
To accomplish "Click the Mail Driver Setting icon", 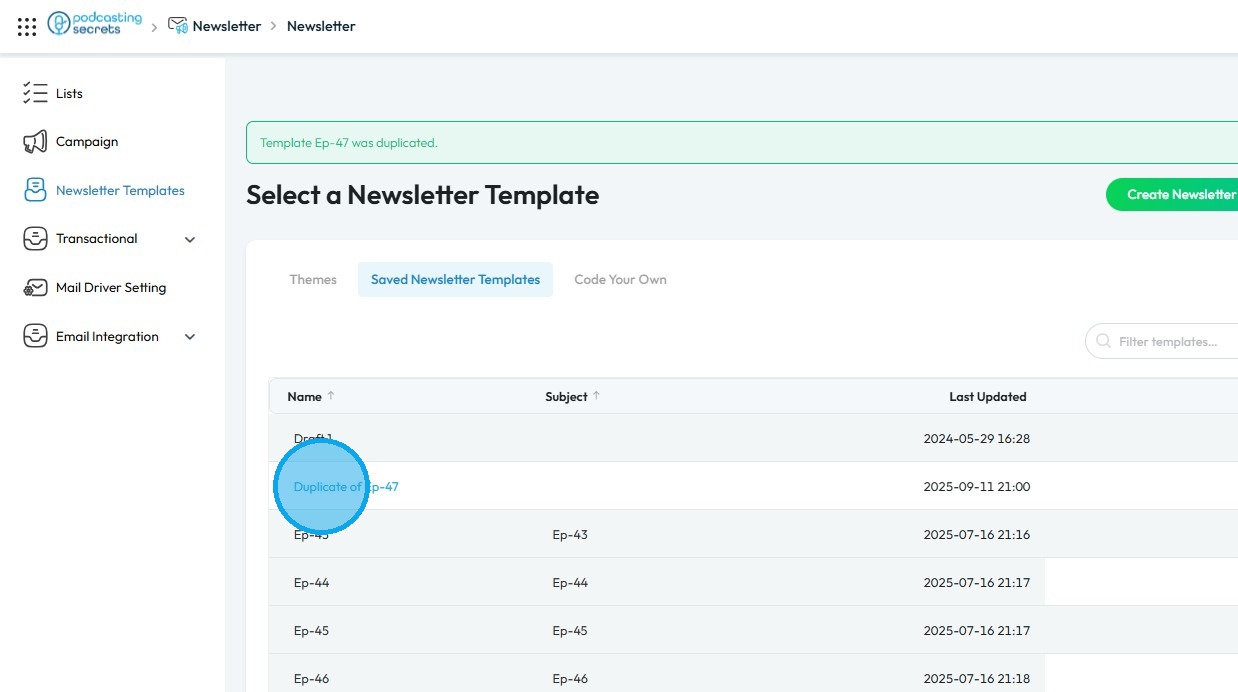I will point(35,288).
